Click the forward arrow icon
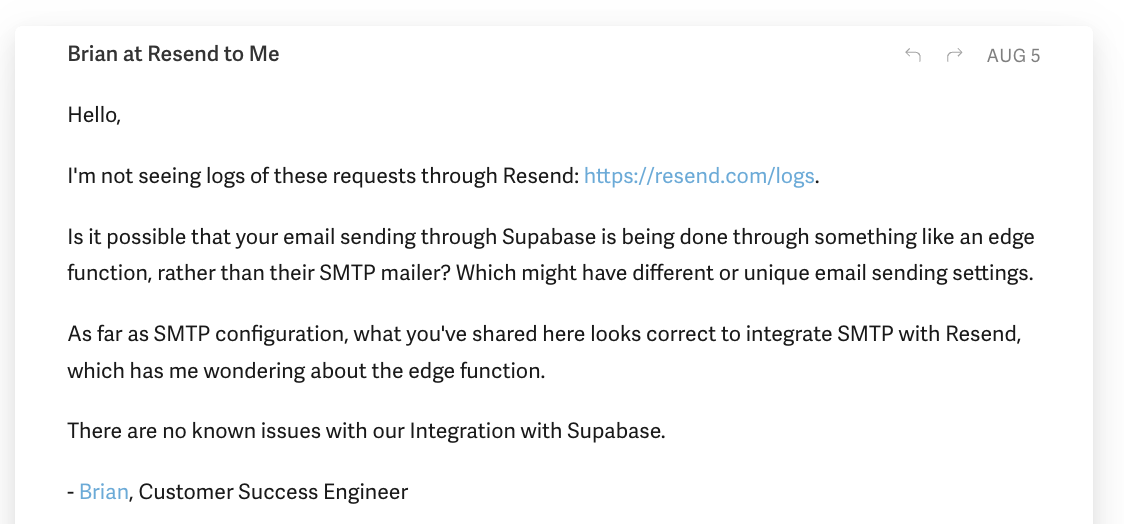The width and height of the screenshot is (1124, 524). pos(954,55)
